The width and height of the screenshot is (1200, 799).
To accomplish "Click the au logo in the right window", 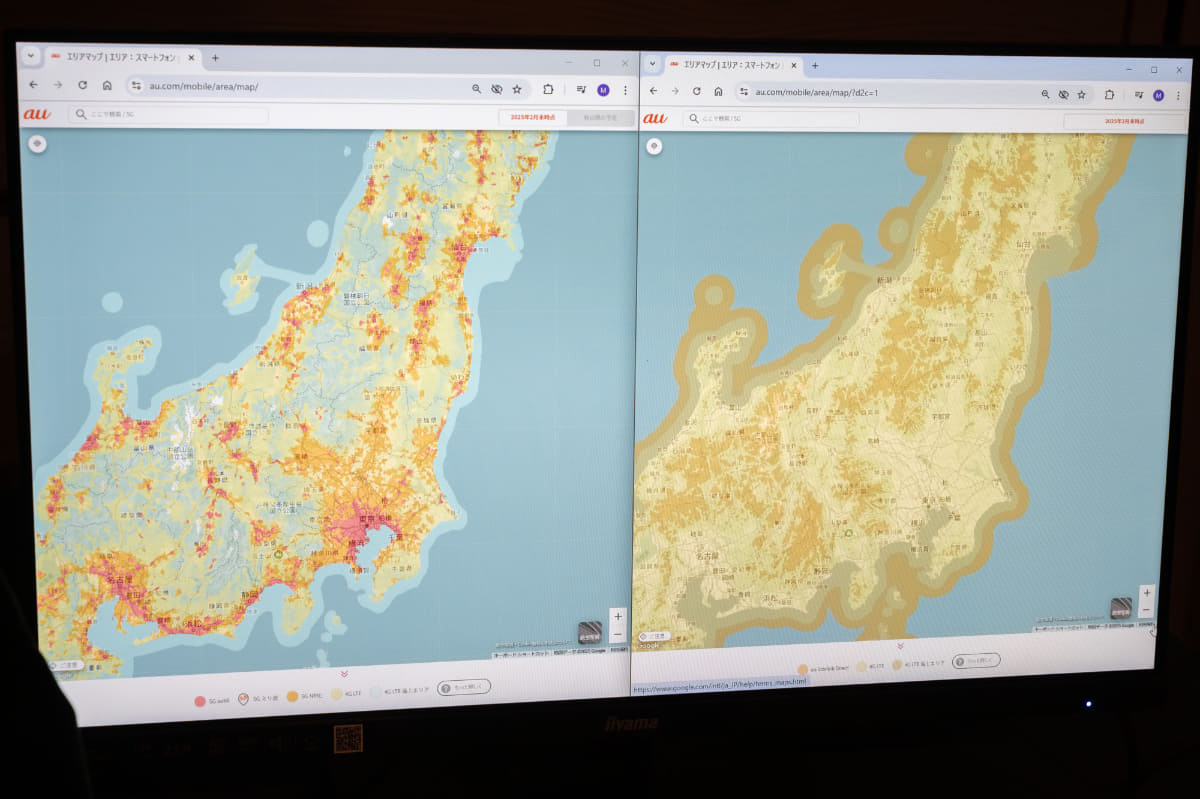I will point(655,118).
